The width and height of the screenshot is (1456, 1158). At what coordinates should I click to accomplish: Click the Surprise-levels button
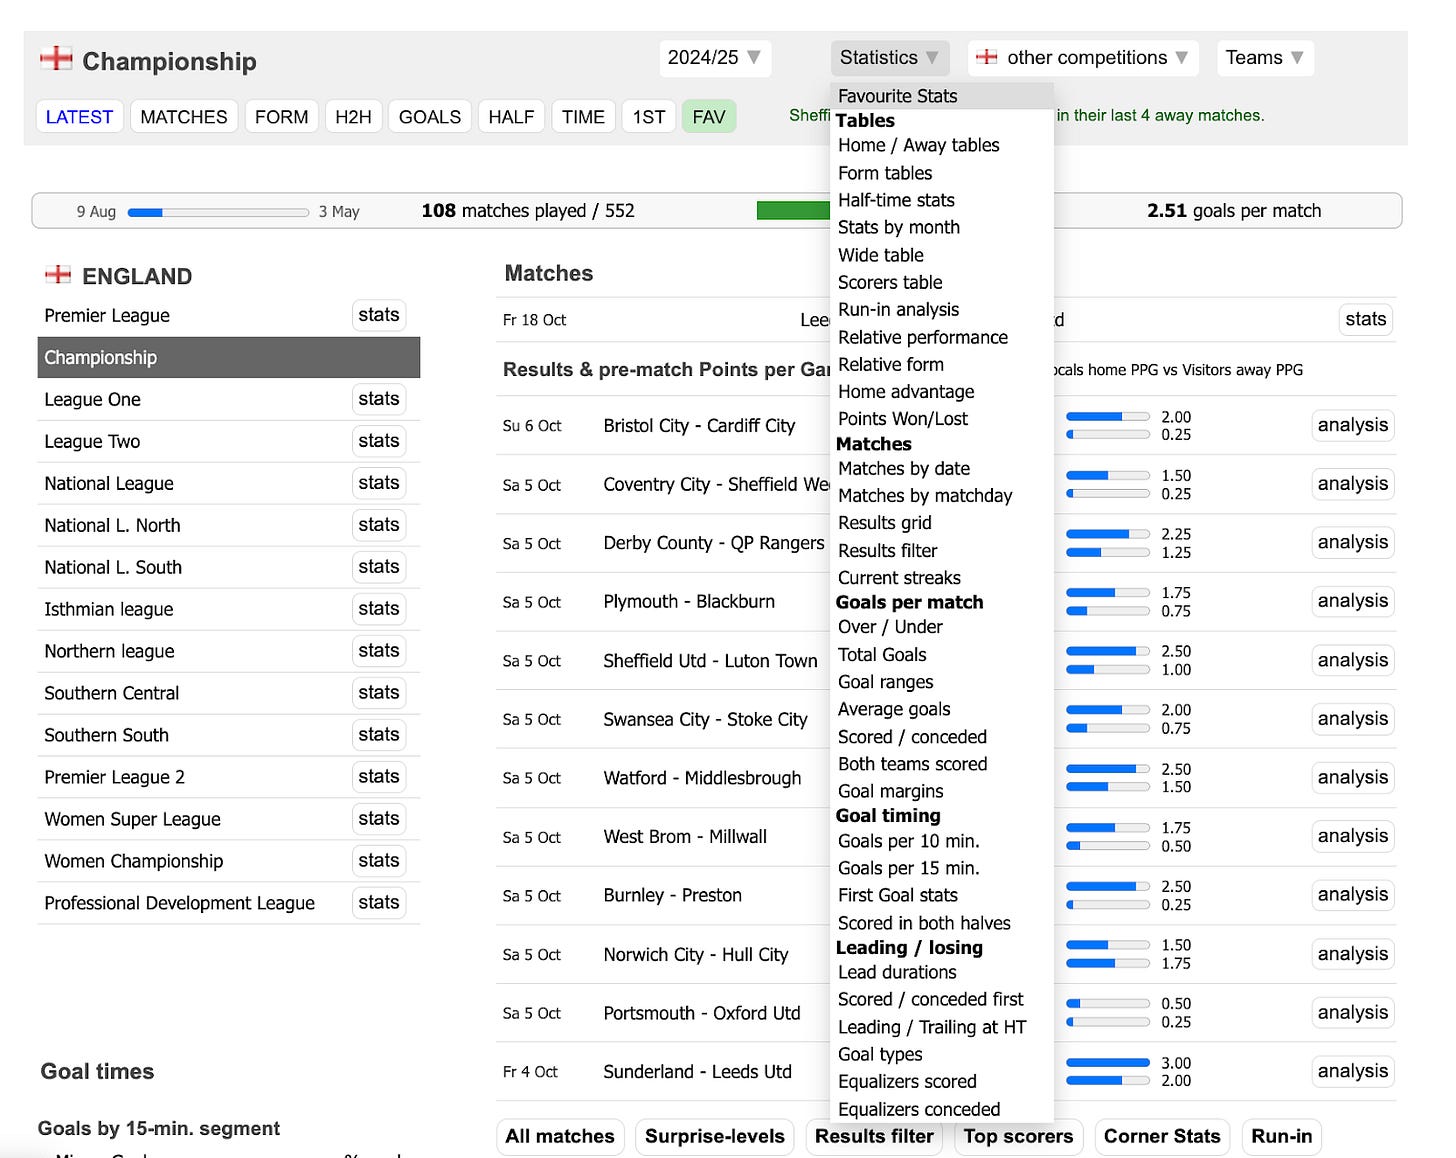714,1137
